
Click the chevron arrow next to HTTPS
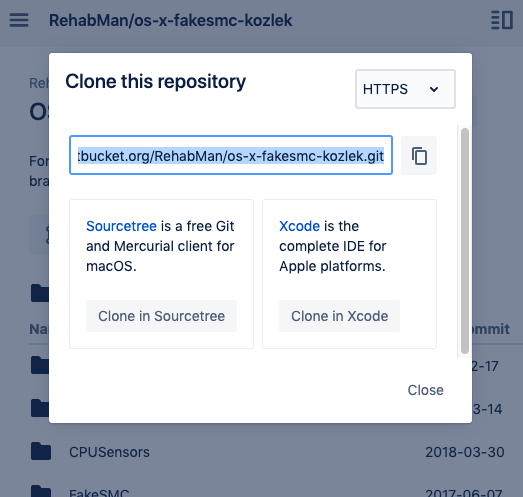[x=434, y=89]
